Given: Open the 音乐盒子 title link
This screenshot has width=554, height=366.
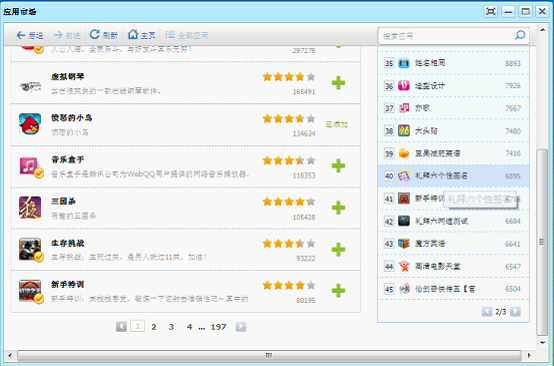Looking at the screenshot, I should 67,159.
